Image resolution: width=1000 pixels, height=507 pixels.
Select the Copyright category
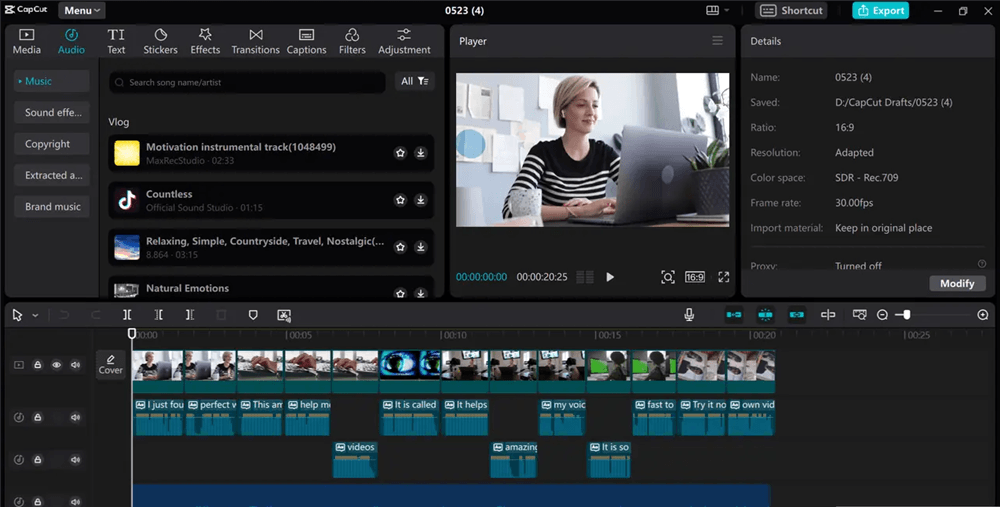point(51,143)
